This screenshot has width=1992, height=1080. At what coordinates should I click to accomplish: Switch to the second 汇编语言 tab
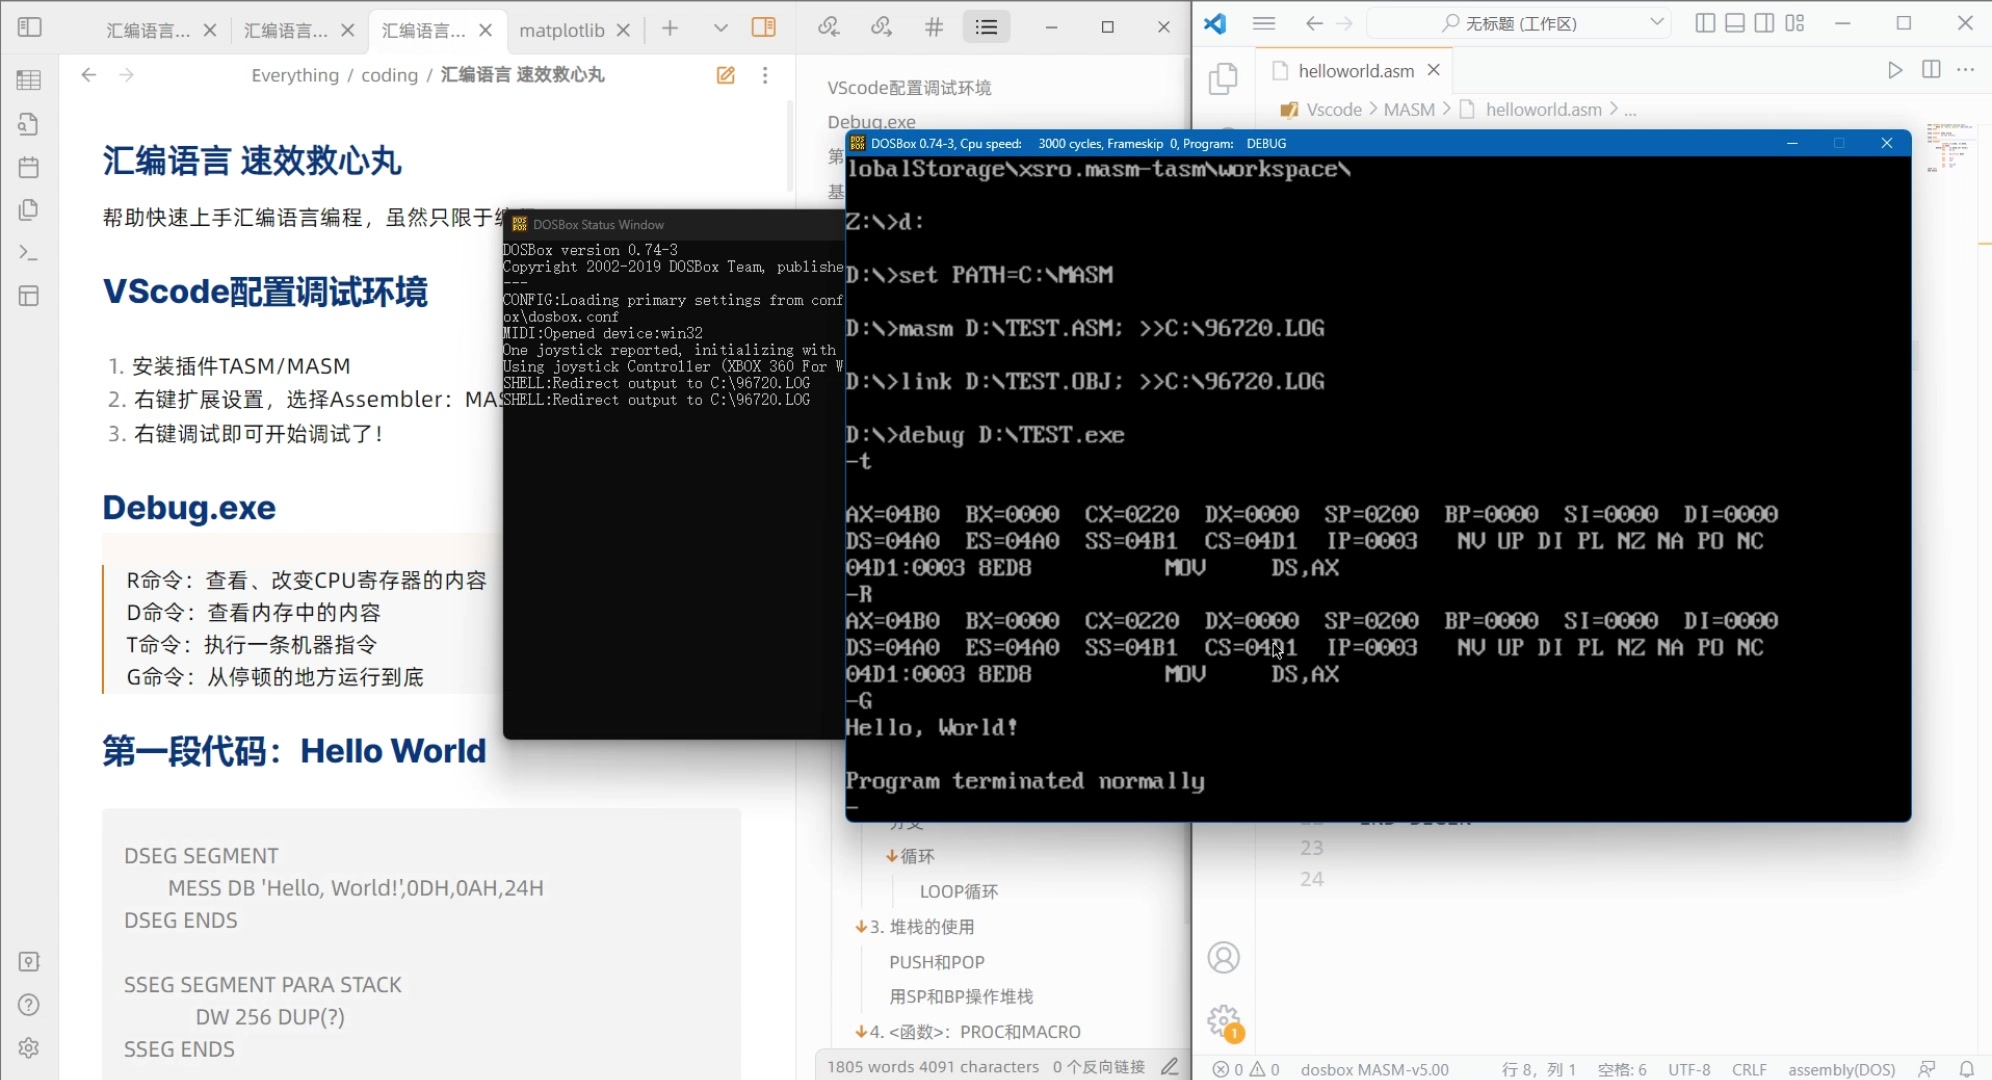click(286, 30)
